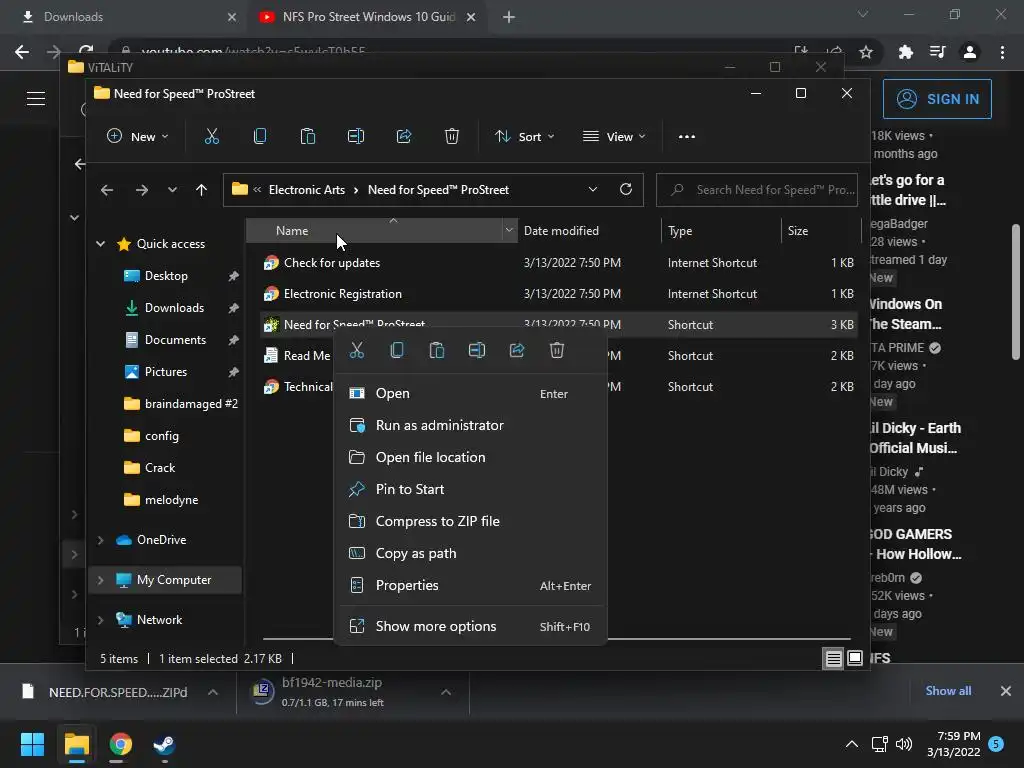Select Electronic Registration file row
The image size is (1024, 768).
(x=558, y=294)
